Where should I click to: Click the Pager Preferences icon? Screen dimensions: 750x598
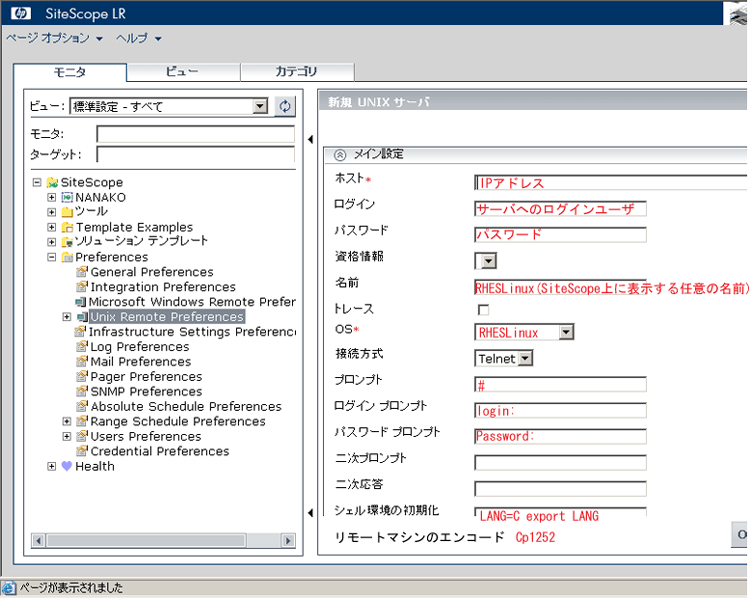coord(82,377)
